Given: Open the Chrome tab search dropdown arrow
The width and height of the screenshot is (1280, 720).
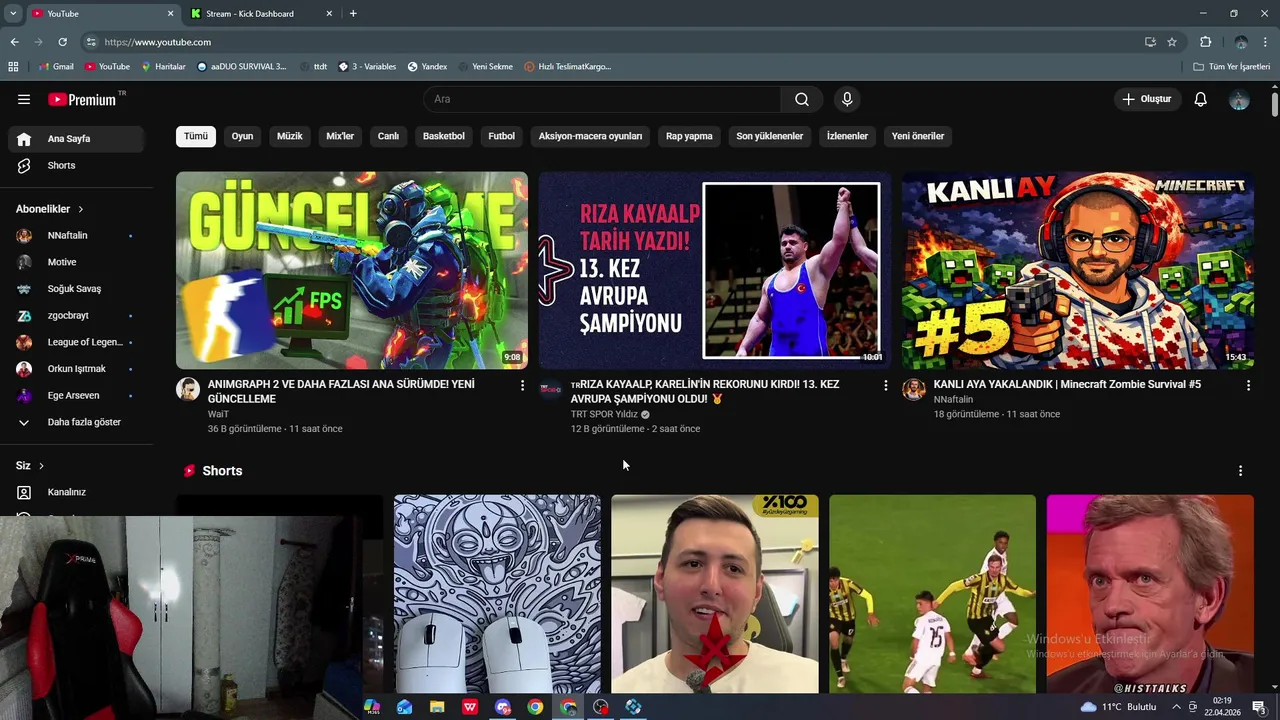Looking at the screenshot, I should [13, 14].
